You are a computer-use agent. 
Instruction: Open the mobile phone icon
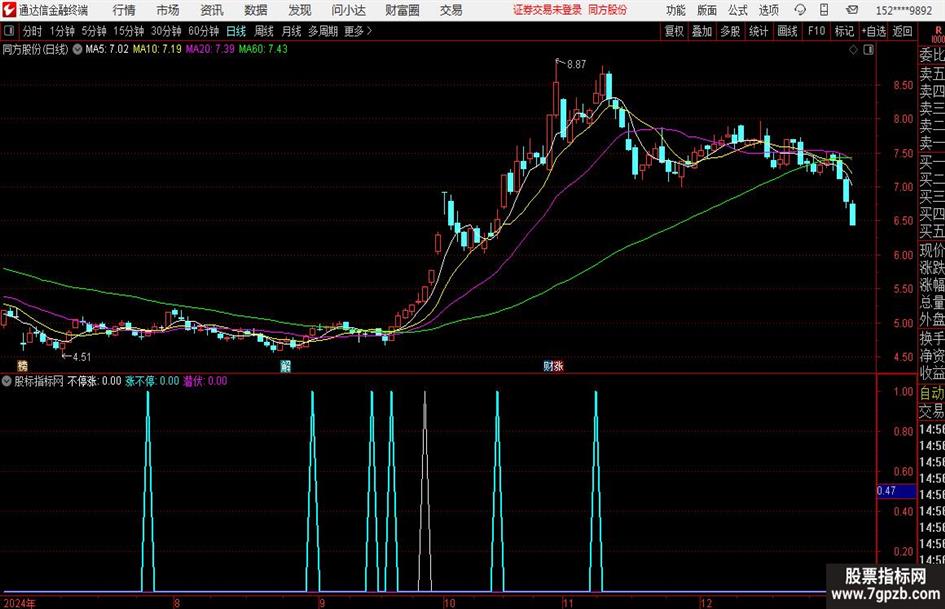click(x=824, y=10)
